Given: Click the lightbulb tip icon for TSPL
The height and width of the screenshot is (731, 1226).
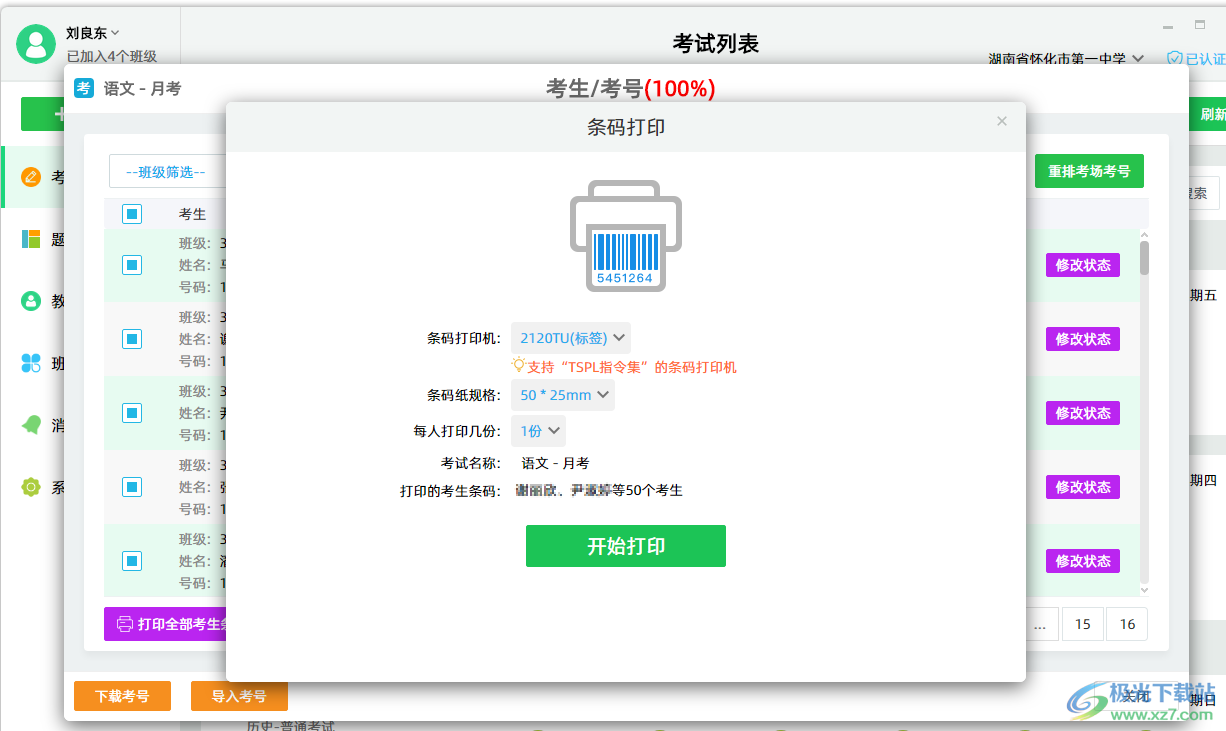Looking at the screenshot, I should pos(519,366).
